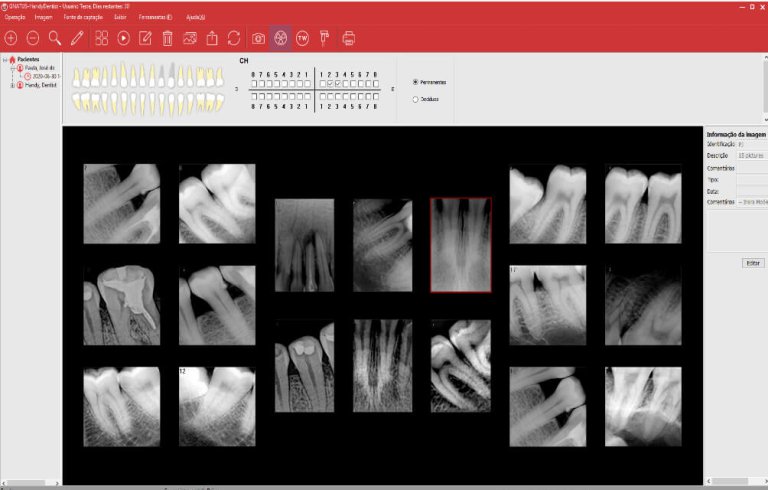Select the pencil edit tool
Screen dimensions: 768x490
[x=77, y=38]
